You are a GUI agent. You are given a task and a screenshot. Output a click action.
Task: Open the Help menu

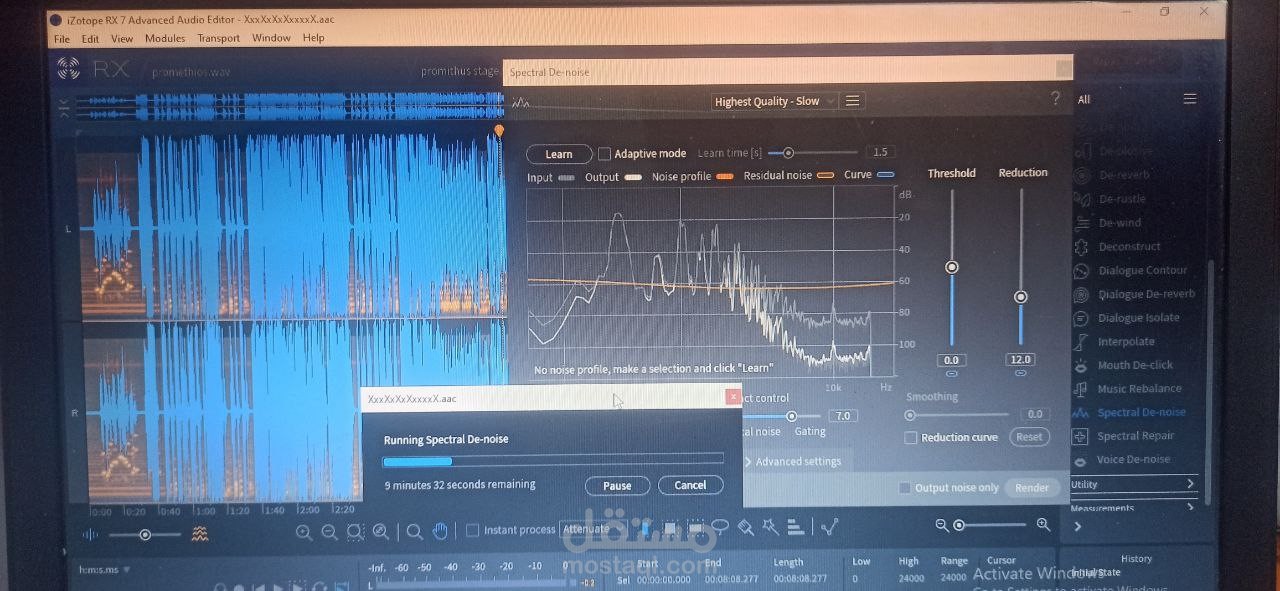[313, 38]
